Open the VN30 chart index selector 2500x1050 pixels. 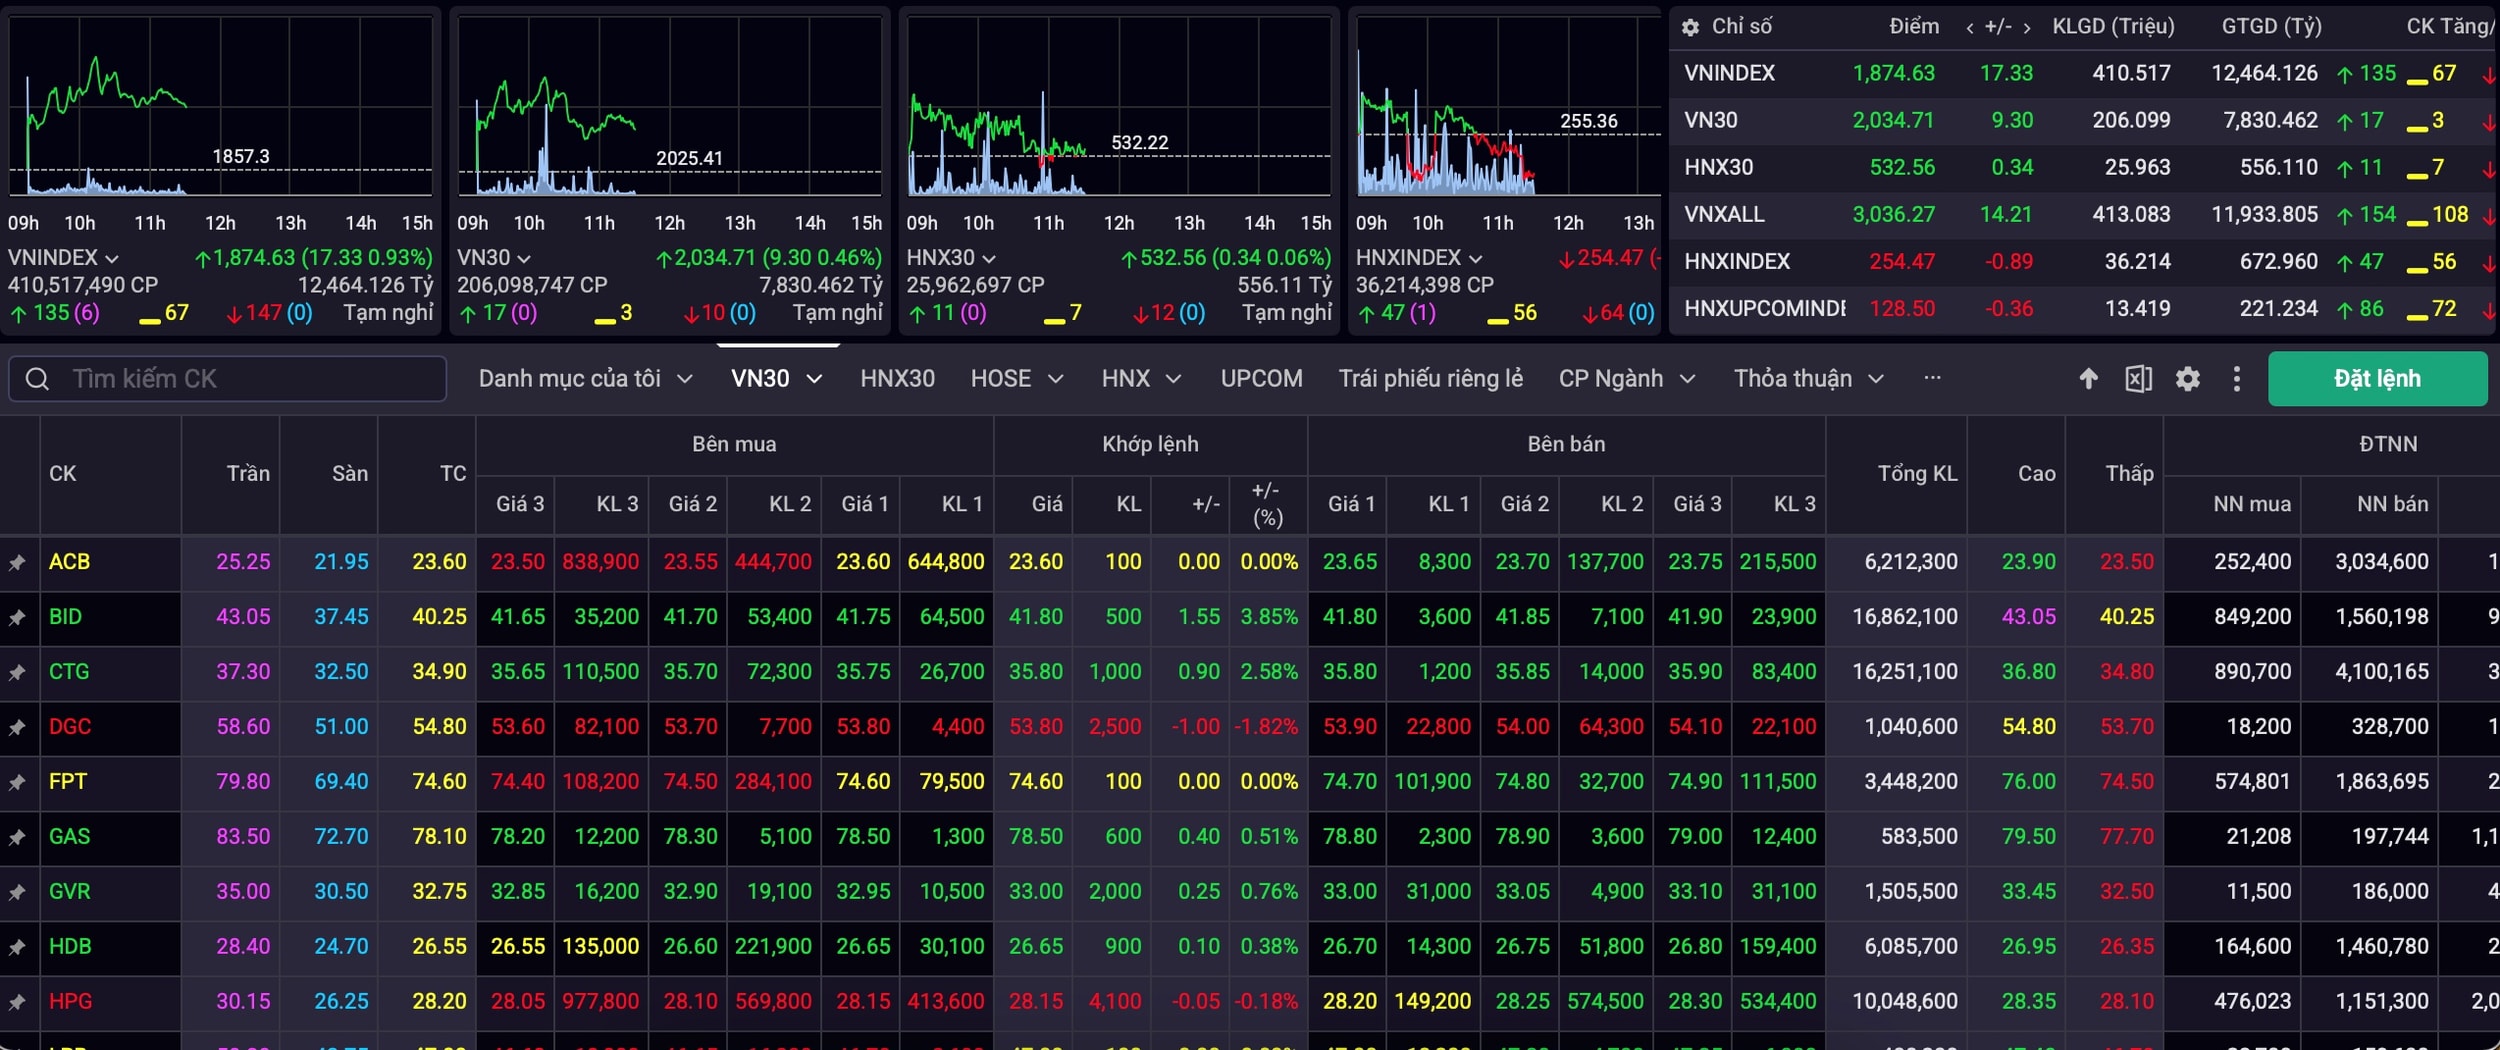[x=494, y=258]
